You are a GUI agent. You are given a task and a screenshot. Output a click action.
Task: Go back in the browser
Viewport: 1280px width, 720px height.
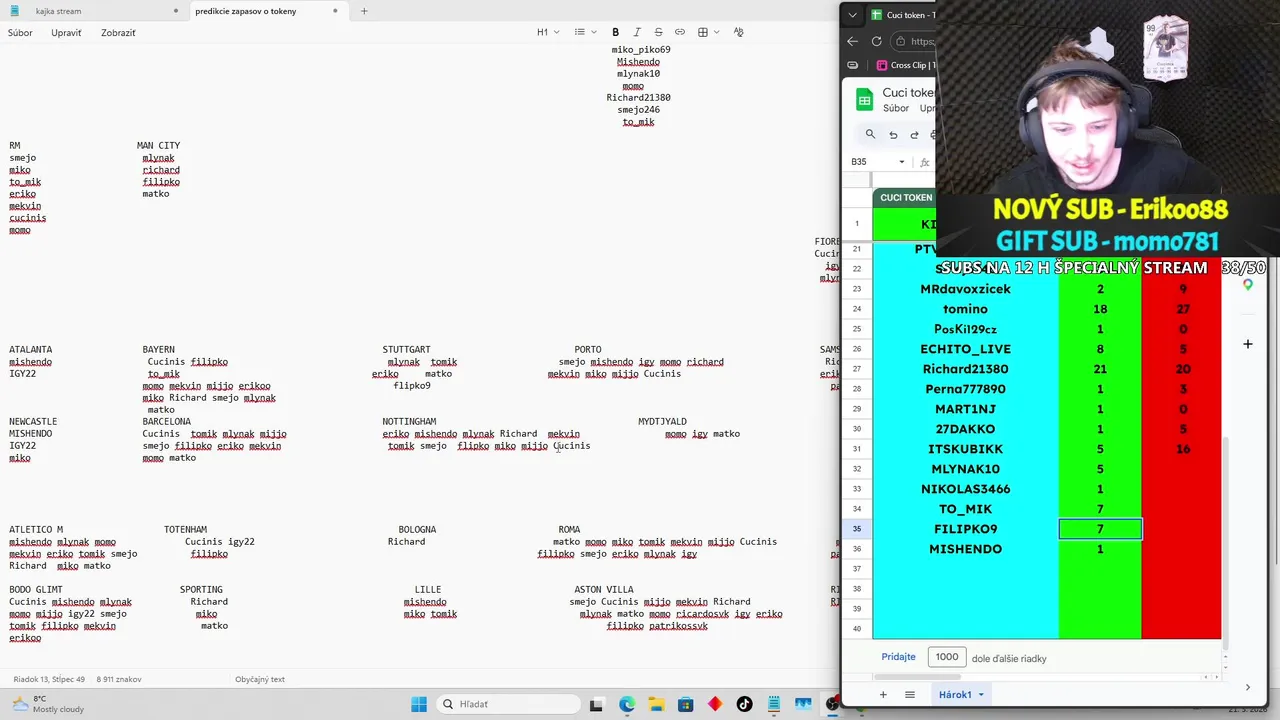click(852, 41)
